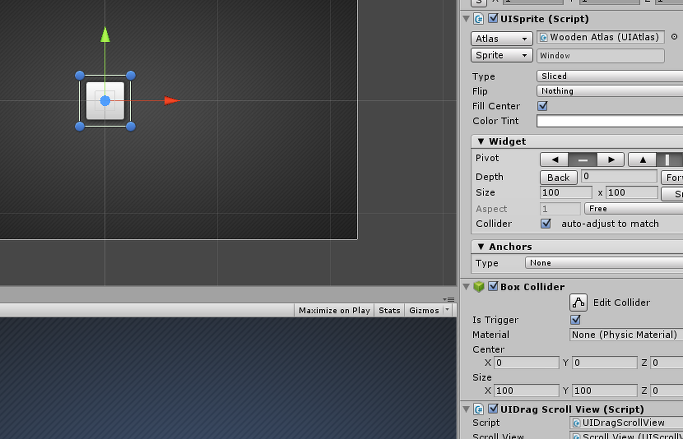
Task: Toggle the Fill Center checkbox
Action: click(542, 106)
